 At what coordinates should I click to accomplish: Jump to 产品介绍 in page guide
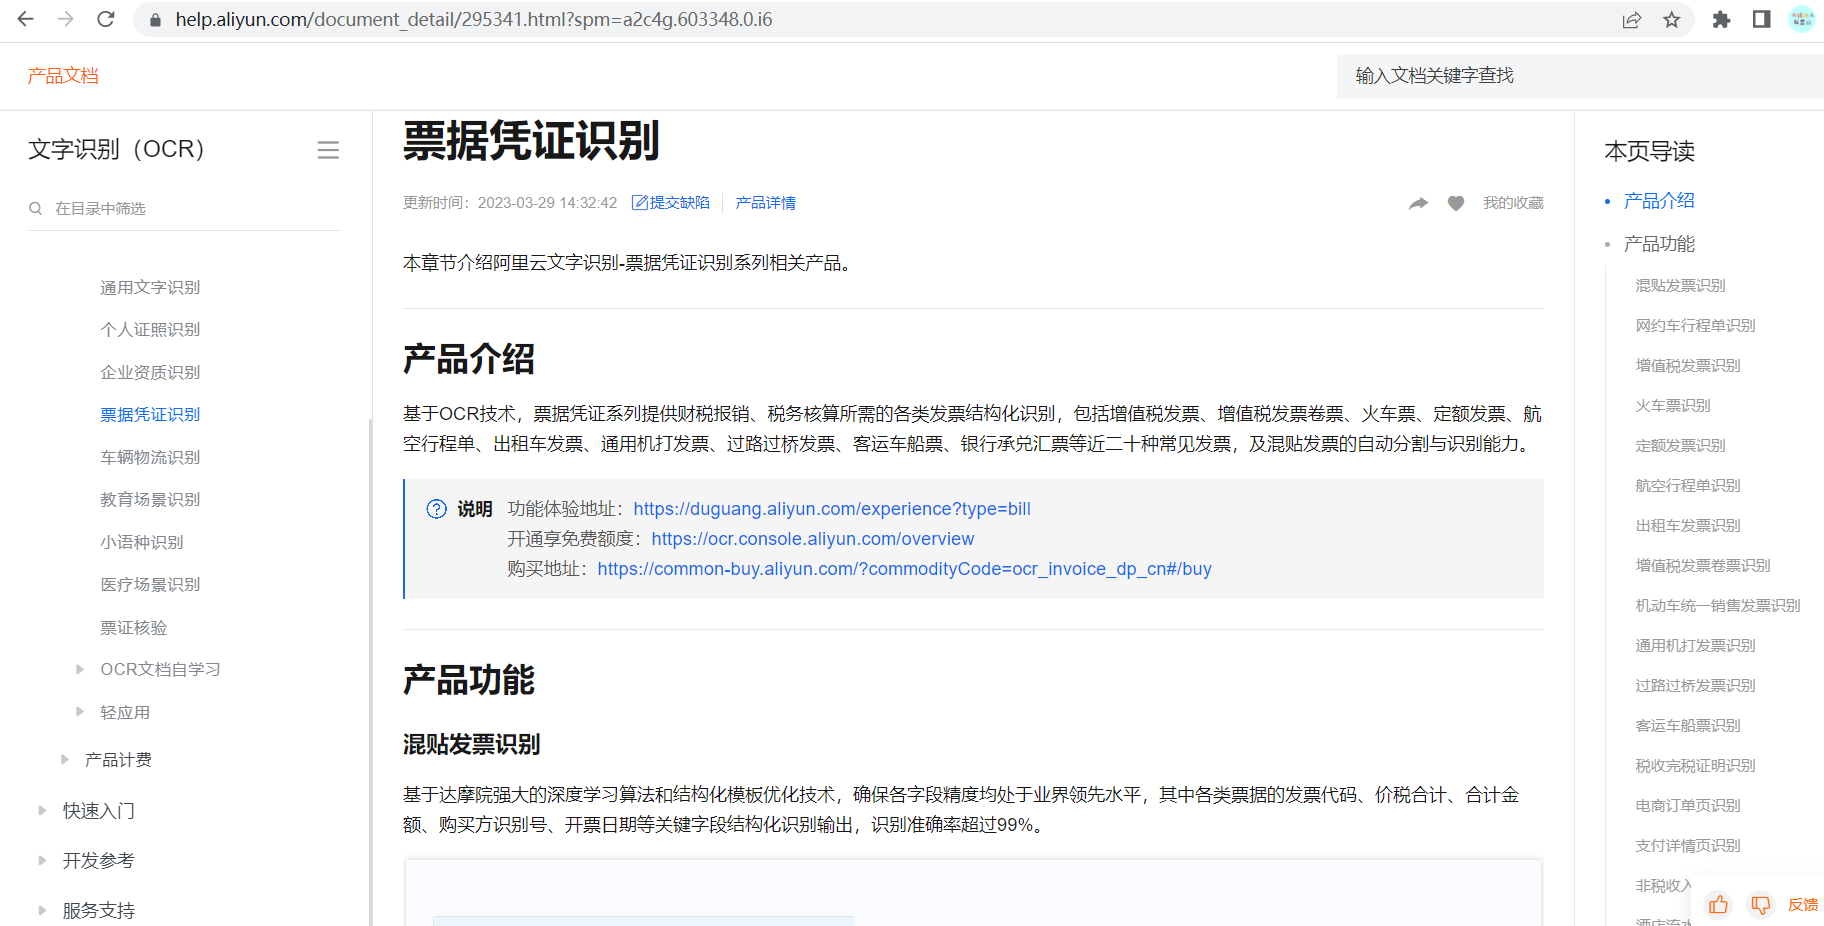click(1659, 201)
